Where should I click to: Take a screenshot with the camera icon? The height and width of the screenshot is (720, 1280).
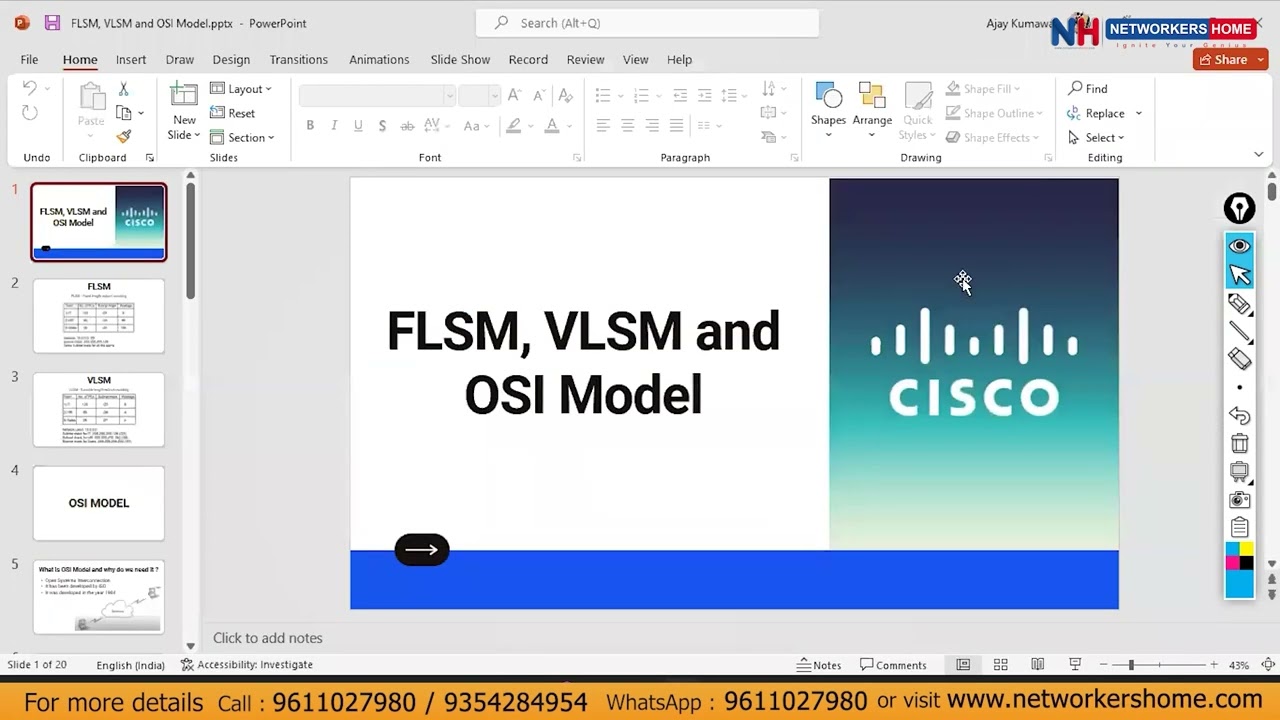click(1240, 499)
